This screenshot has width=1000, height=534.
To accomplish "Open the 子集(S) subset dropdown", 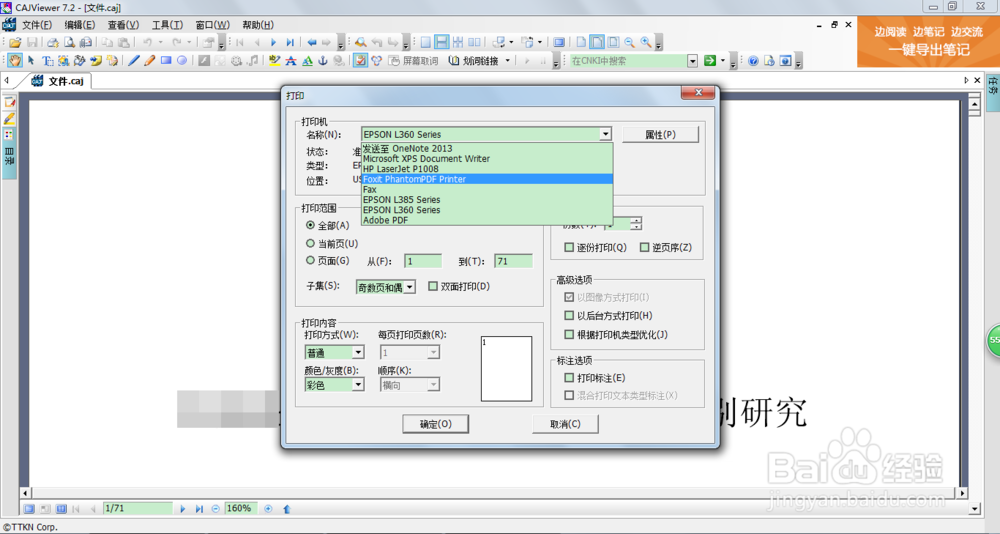I will 409,287.
